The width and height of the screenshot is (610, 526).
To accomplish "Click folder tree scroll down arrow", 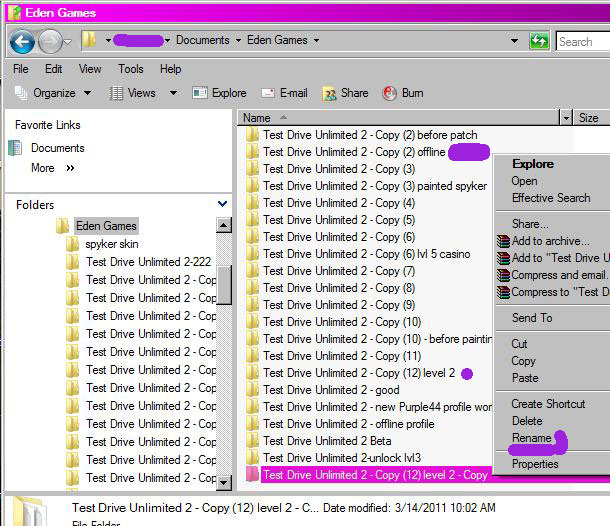I will click(224, 483).
